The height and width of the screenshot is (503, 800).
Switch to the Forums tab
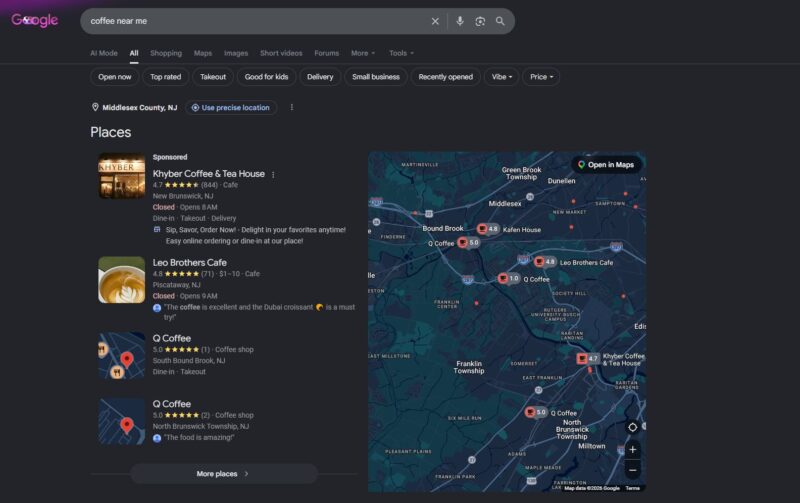327,53
